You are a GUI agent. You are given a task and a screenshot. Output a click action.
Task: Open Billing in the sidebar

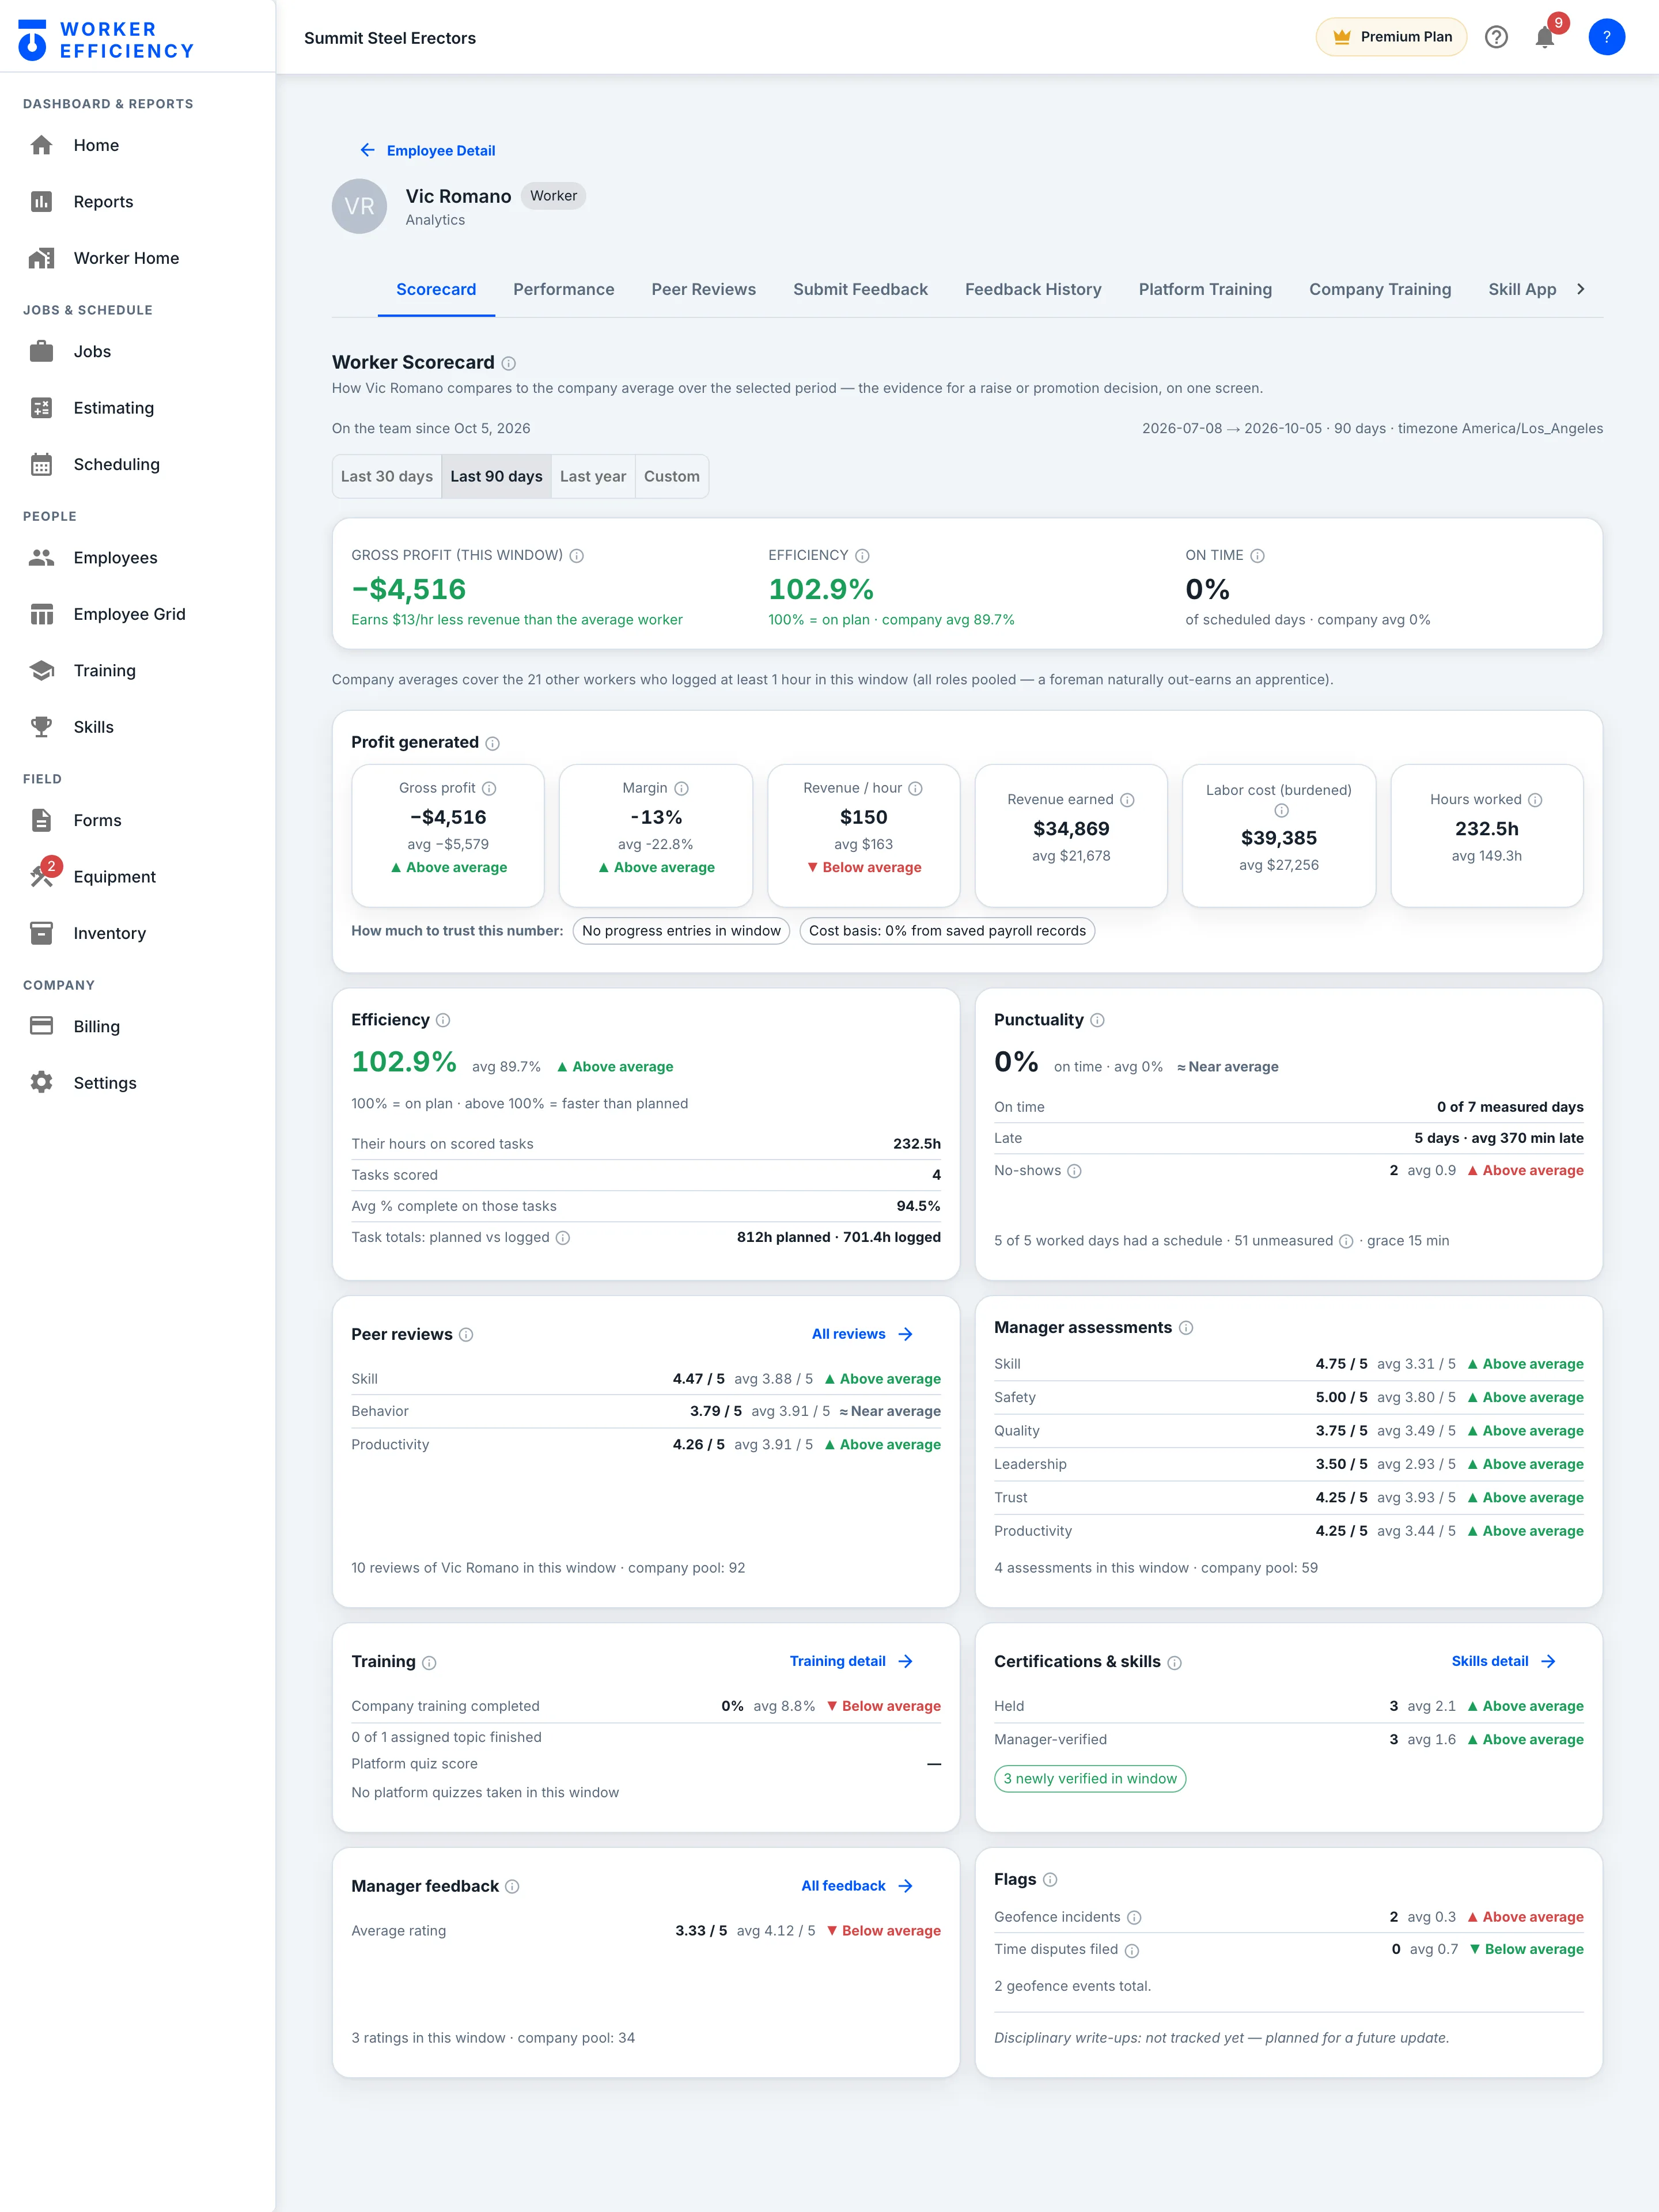pos(138,1026)
